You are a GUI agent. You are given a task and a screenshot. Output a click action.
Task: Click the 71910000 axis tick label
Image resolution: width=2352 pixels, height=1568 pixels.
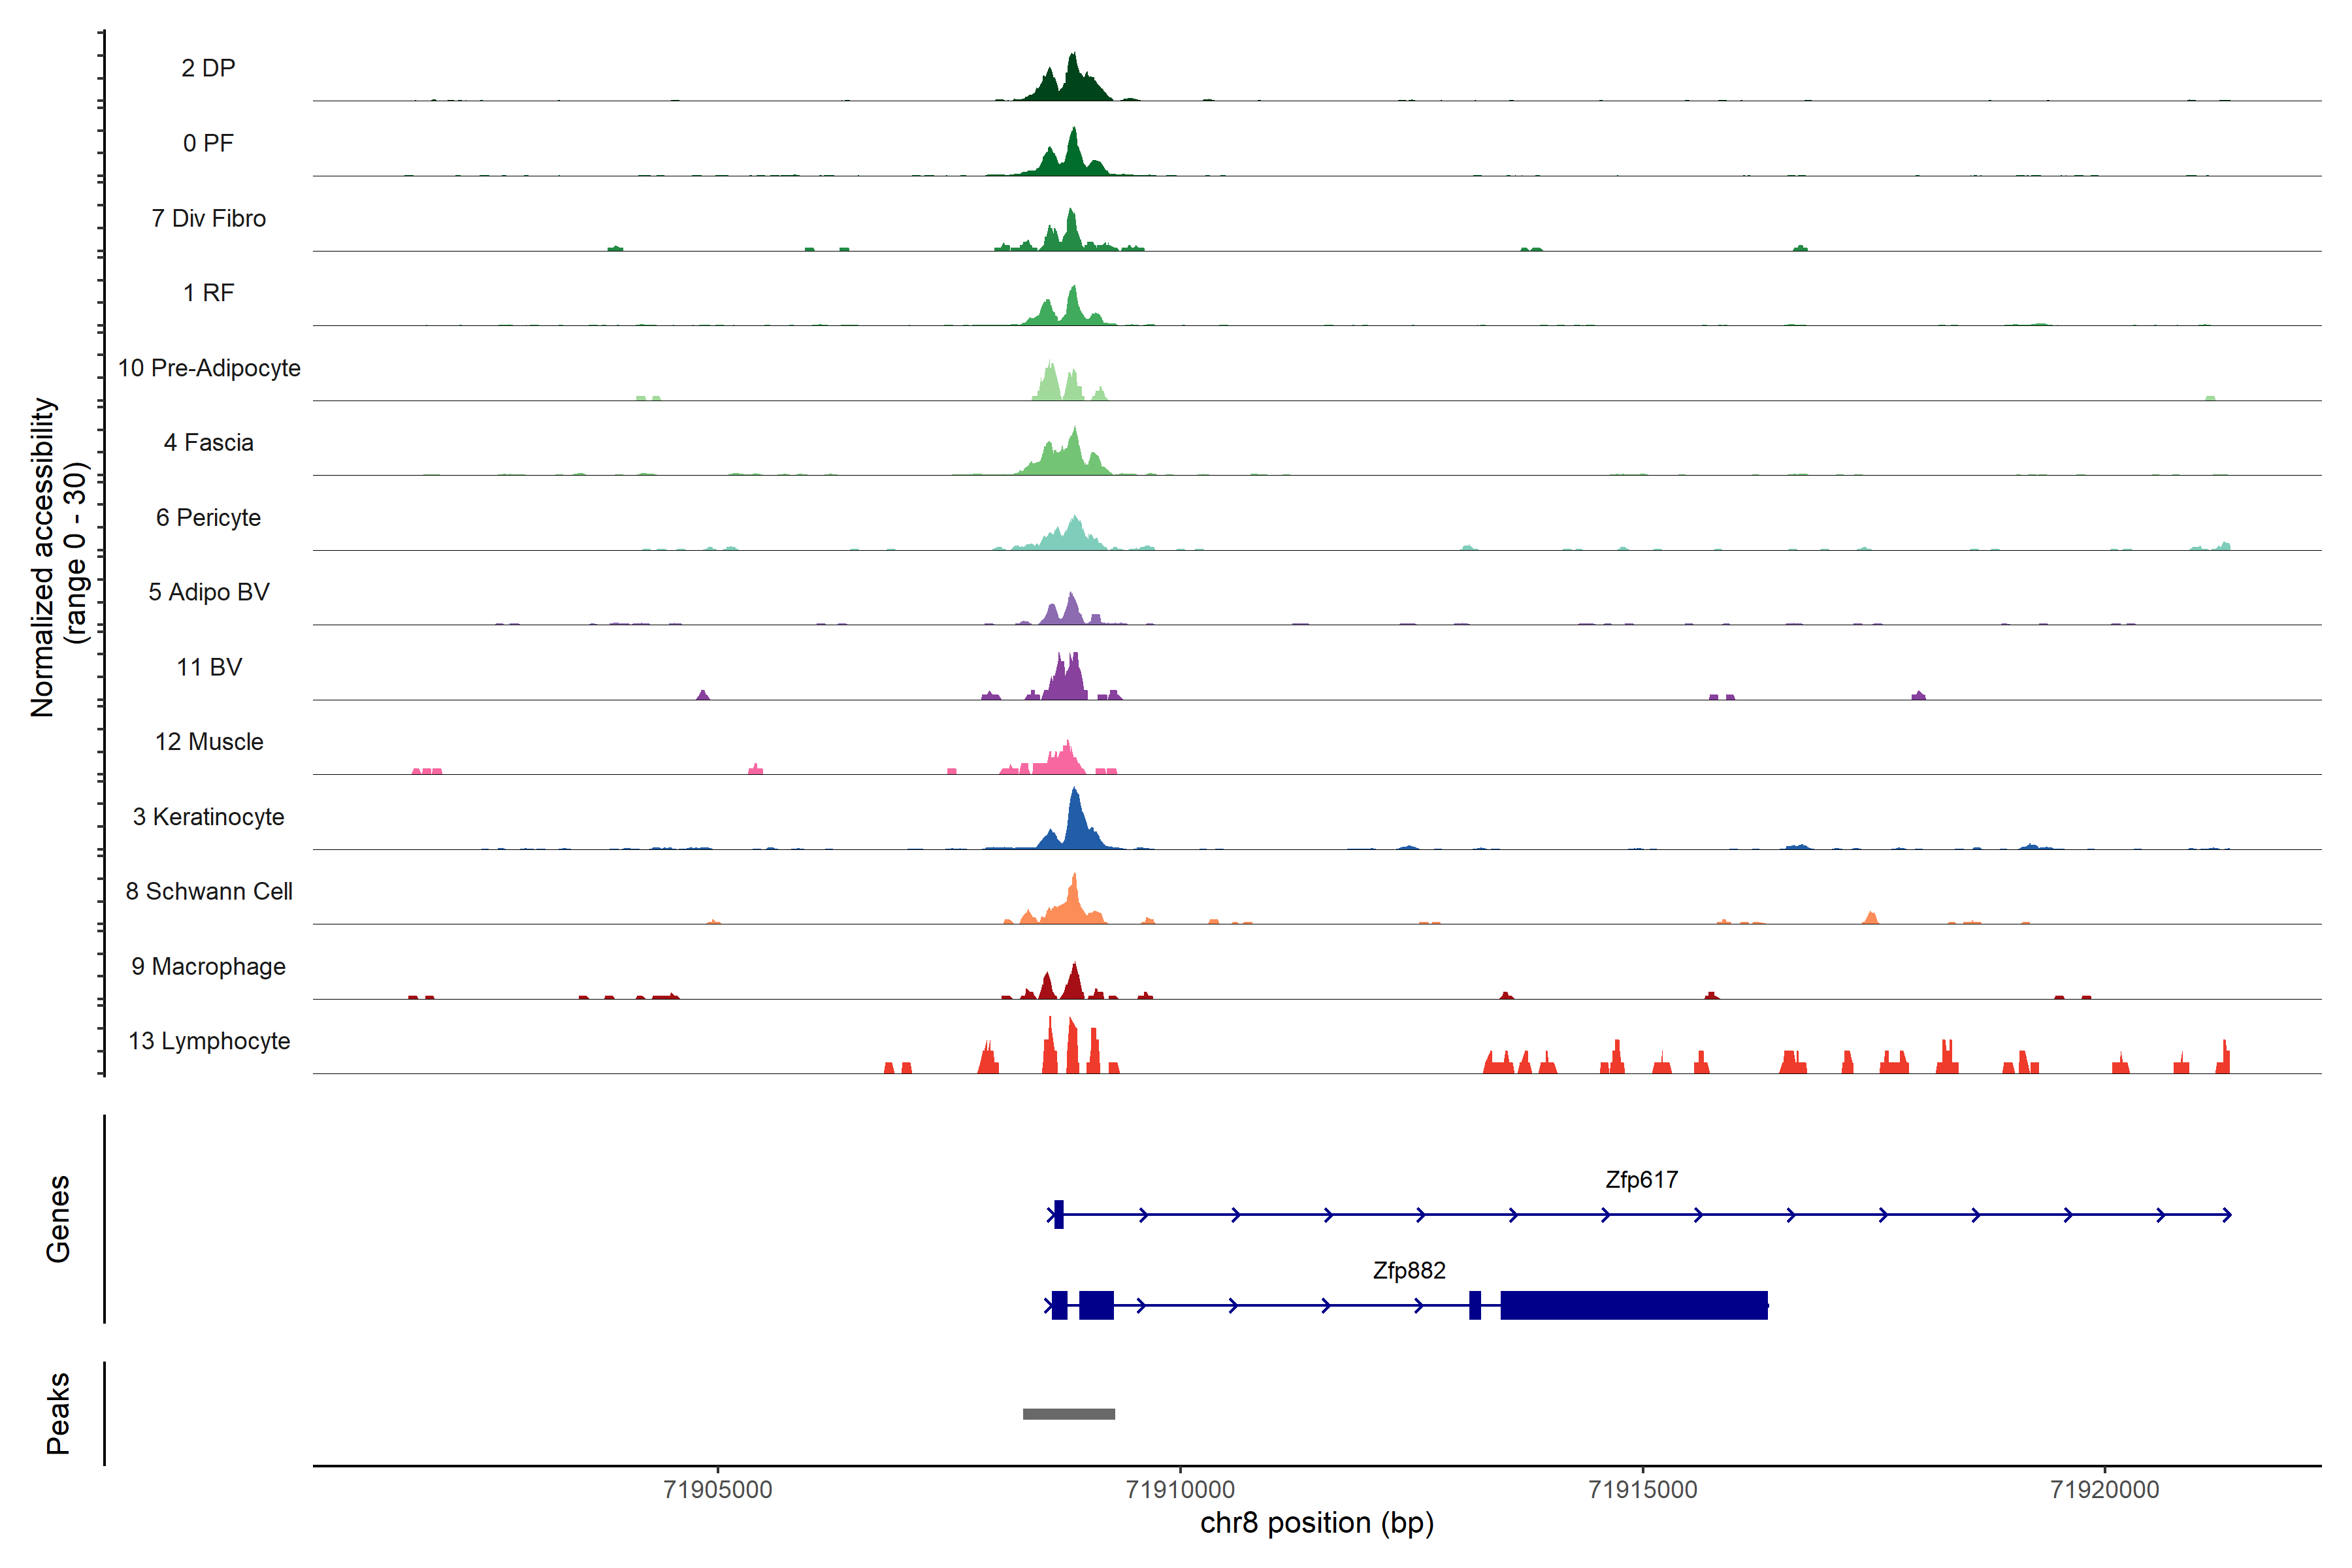click(1180, 1490)
